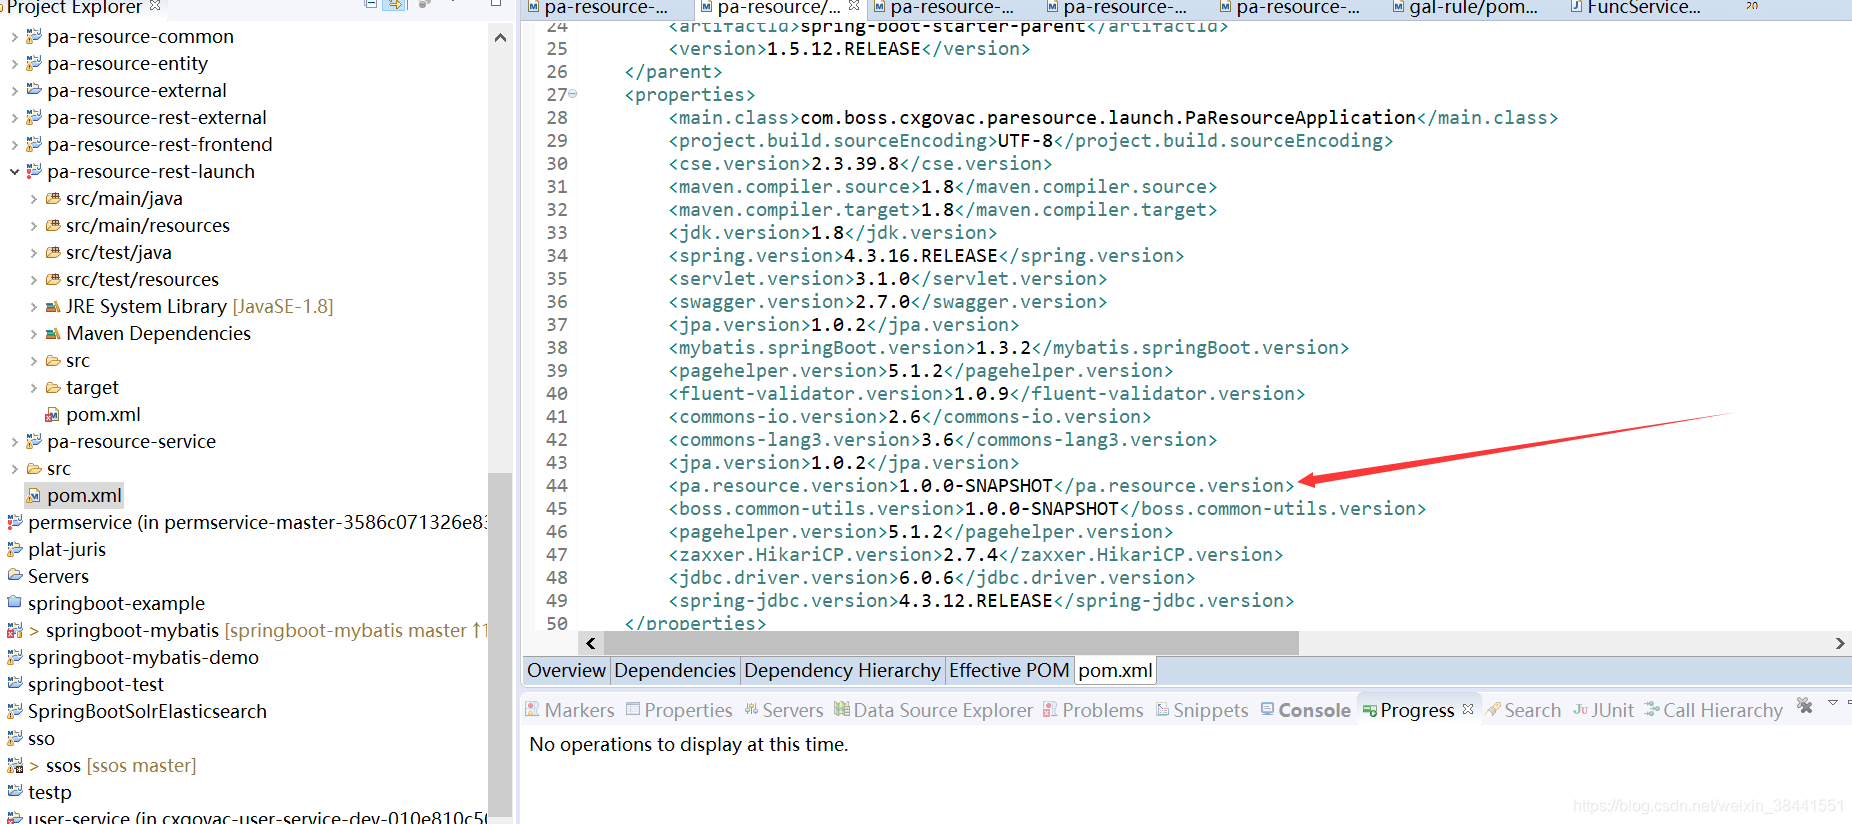The width and height of the screenshot is (1852, 824).
Task: Switch to the Dependency Hierarchy tab
Action: pyautogui.click(x=842, y=670)
